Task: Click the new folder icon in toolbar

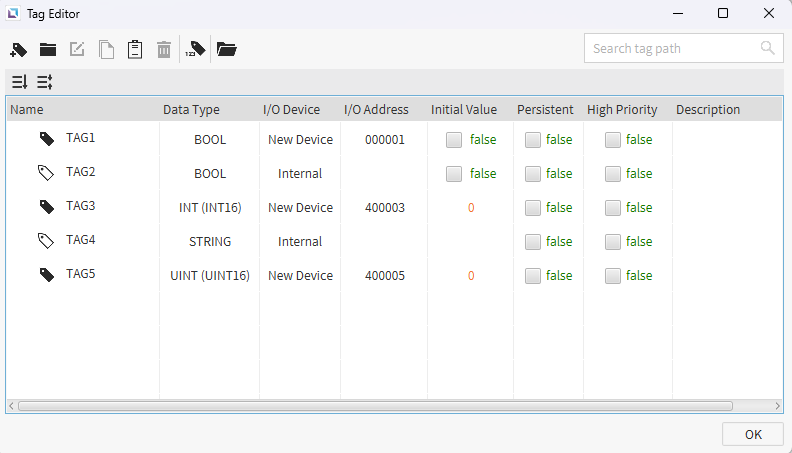Action: (x=47, y=49)
